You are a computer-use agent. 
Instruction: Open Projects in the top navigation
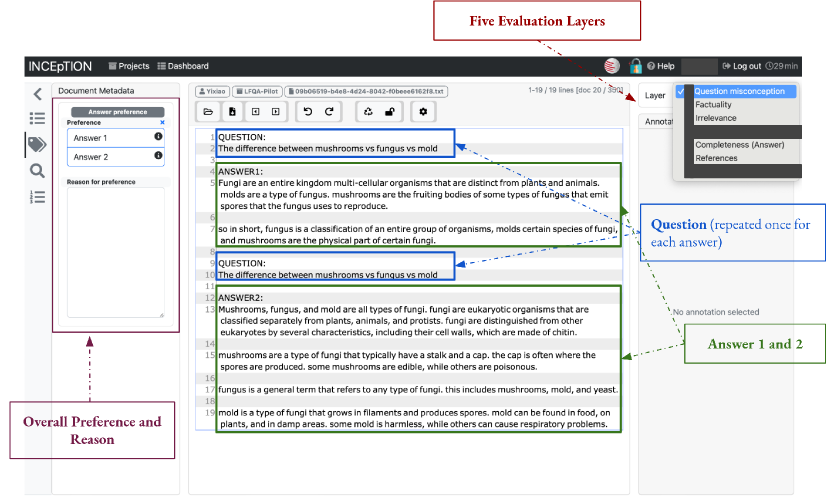tap(128, 66)
